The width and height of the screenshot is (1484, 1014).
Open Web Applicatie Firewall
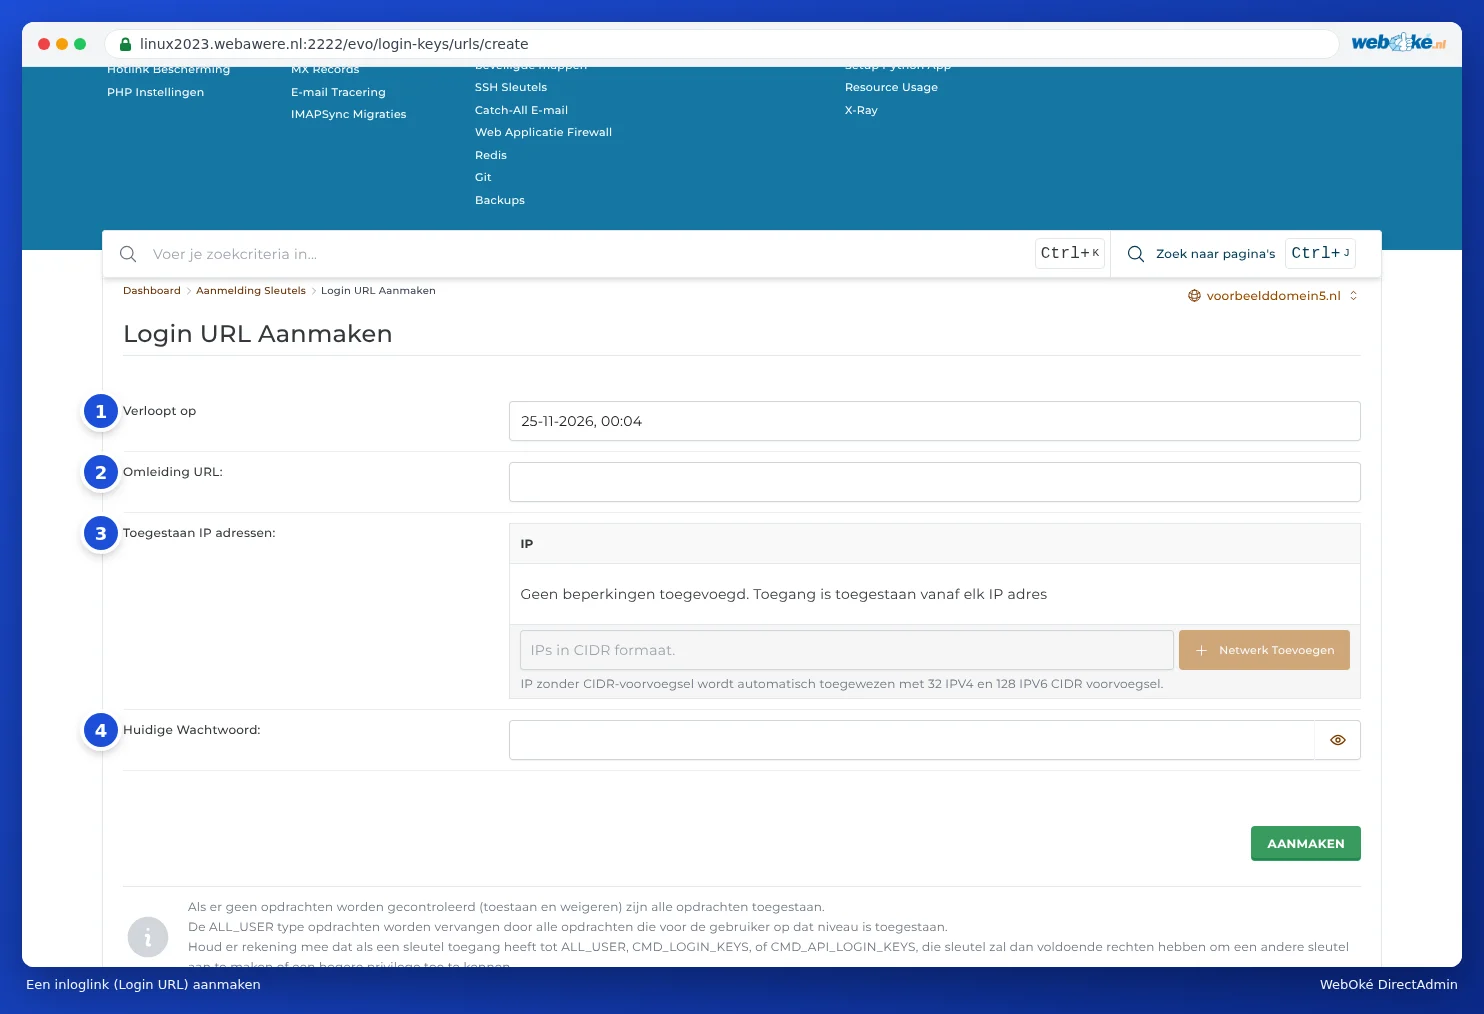543,132
